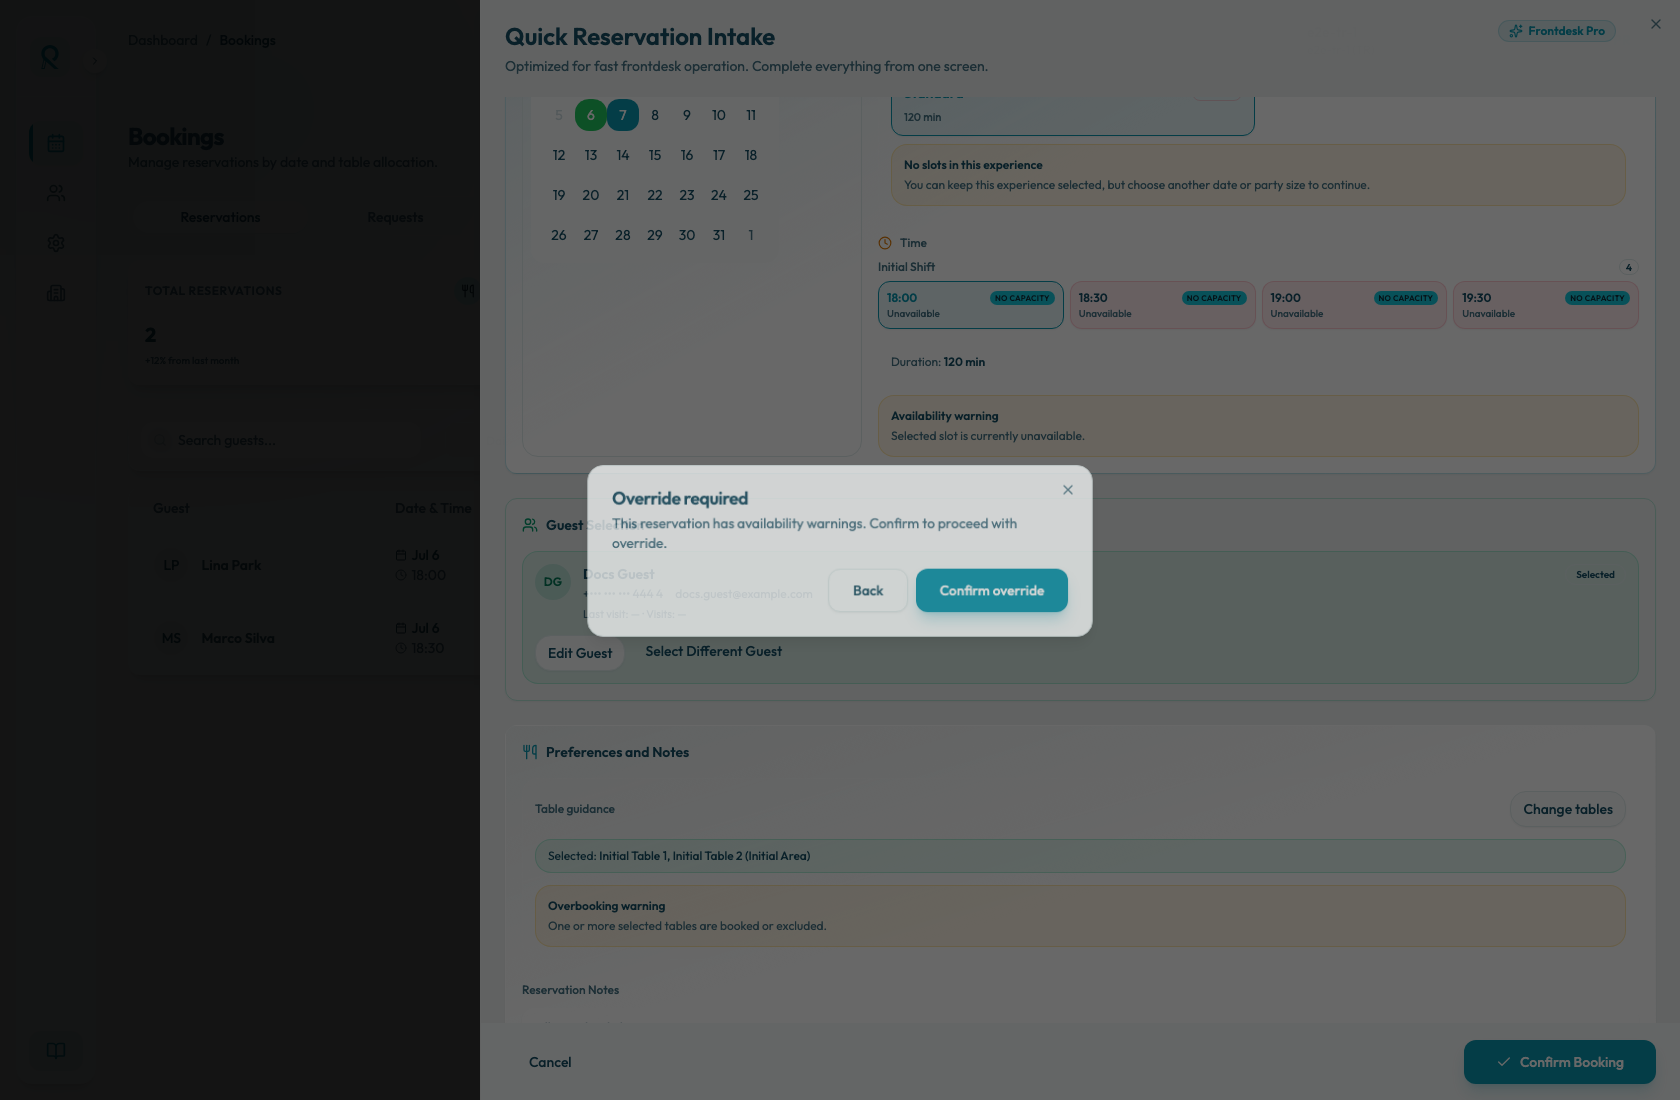Click Select Different Guest
The width and height of the screenshot is (1680, 1100).
point(714,651)
